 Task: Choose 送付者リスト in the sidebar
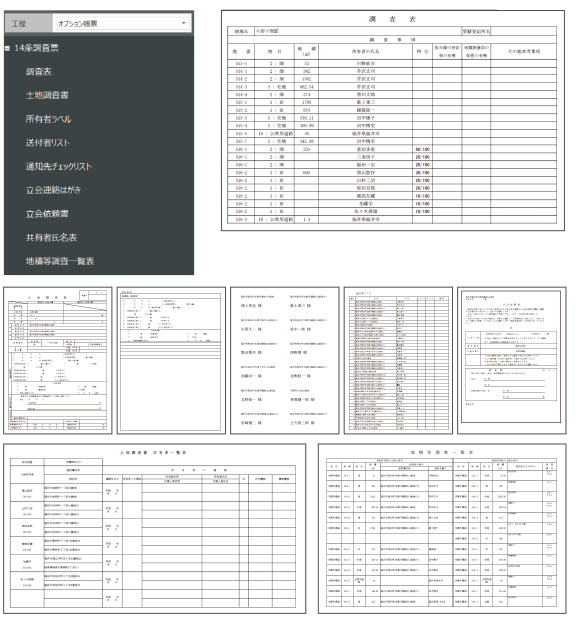48,142
